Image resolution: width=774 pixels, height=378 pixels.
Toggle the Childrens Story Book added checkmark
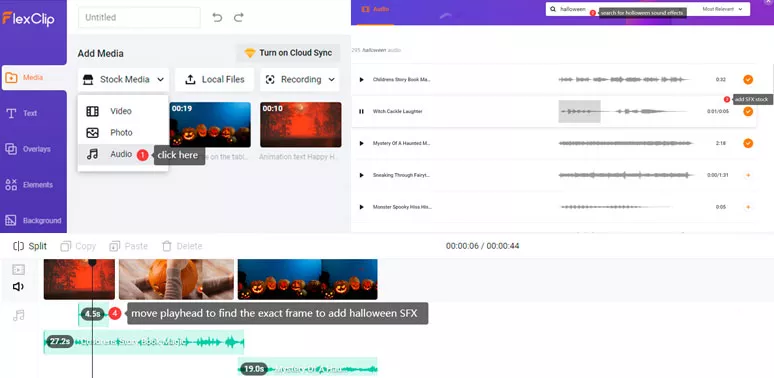[x=748, y=79]
